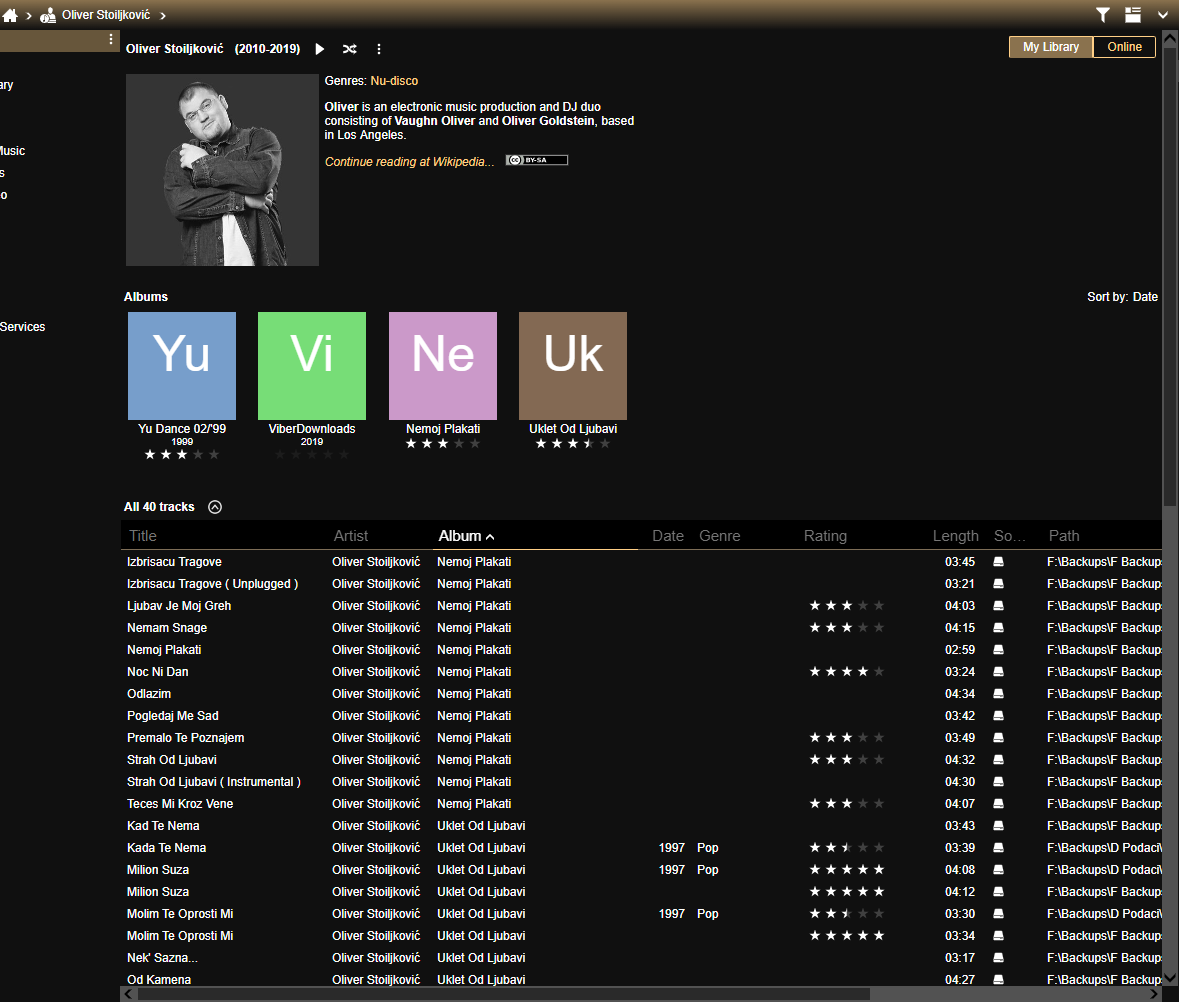Open the artist's three-dot options menu
The height and width of the screenshot is (1002, 1179).
coord(379,49)
